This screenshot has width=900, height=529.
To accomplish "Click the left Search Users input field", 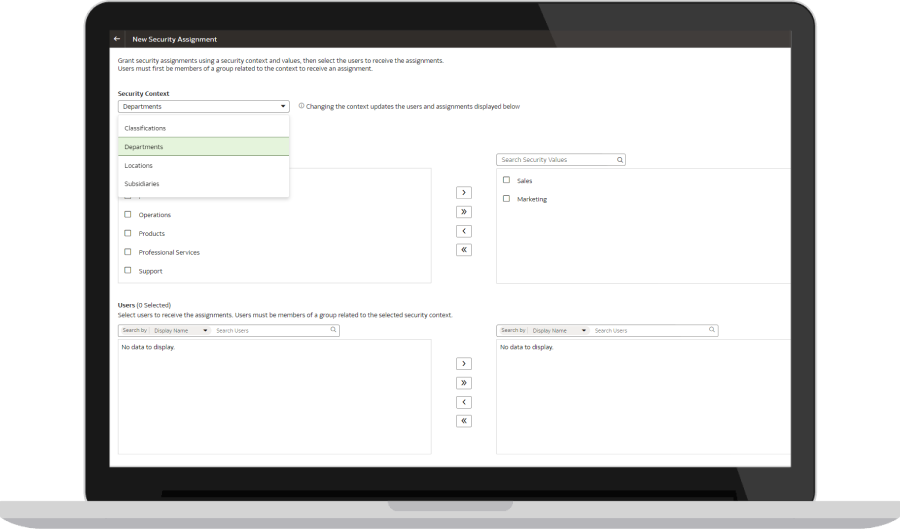I will point(270,330).
